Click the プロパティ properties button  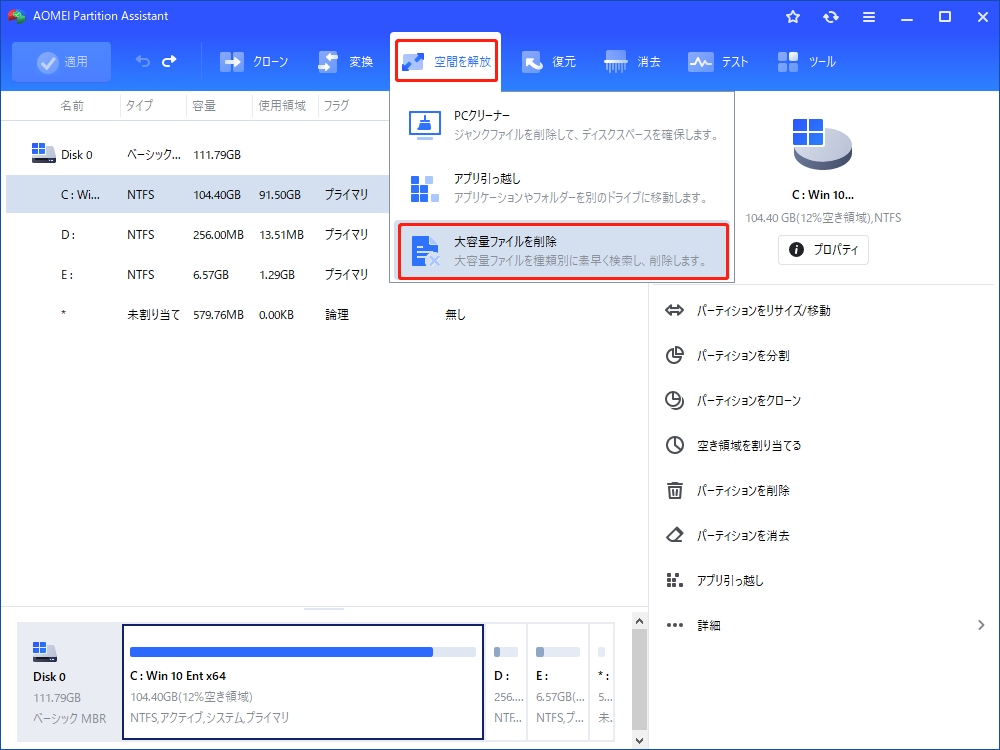point(823,249)
